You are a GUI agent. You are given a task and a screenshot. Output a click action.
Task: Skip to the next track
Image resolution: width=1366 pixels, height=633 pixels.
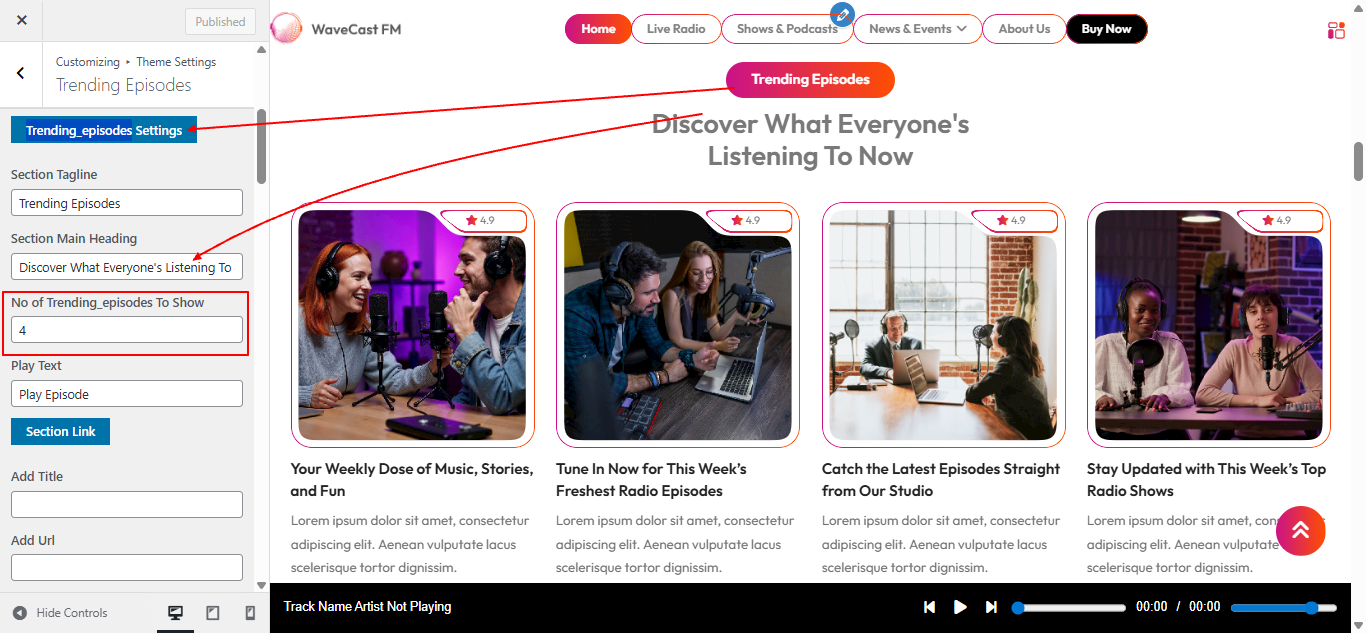(x=991, y=607)
